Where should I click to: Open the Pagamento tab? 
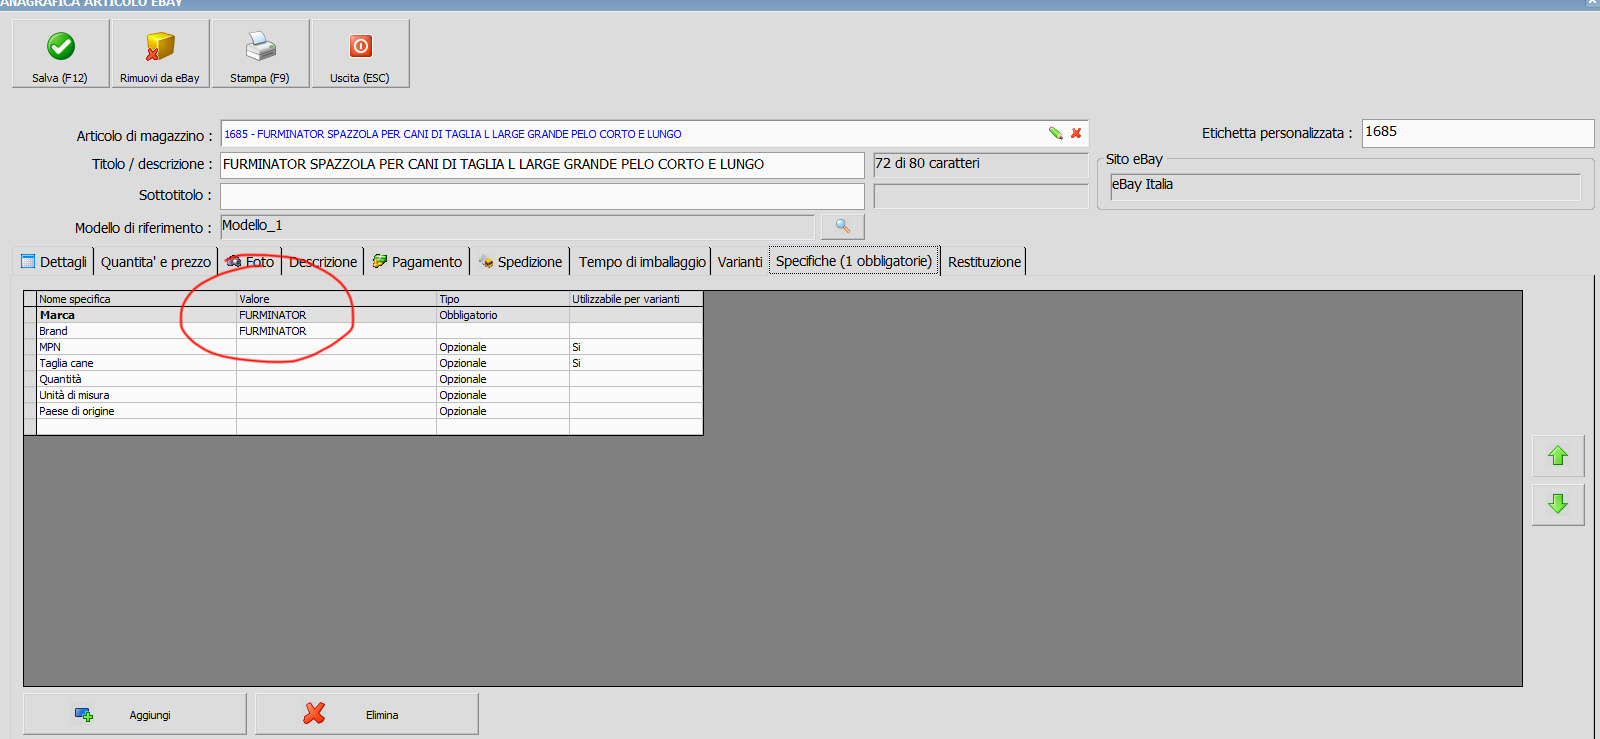417,262
